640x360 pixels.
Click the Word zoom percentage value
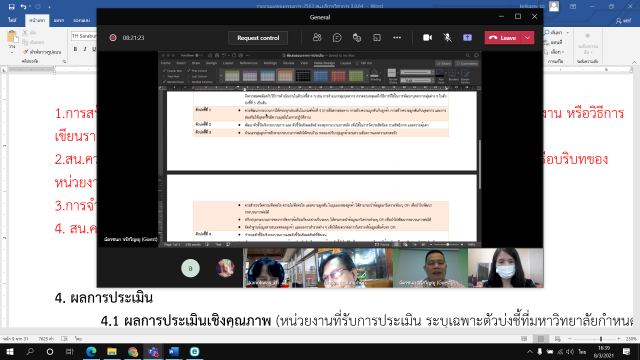pyautogui.click(x=631, y=339)
